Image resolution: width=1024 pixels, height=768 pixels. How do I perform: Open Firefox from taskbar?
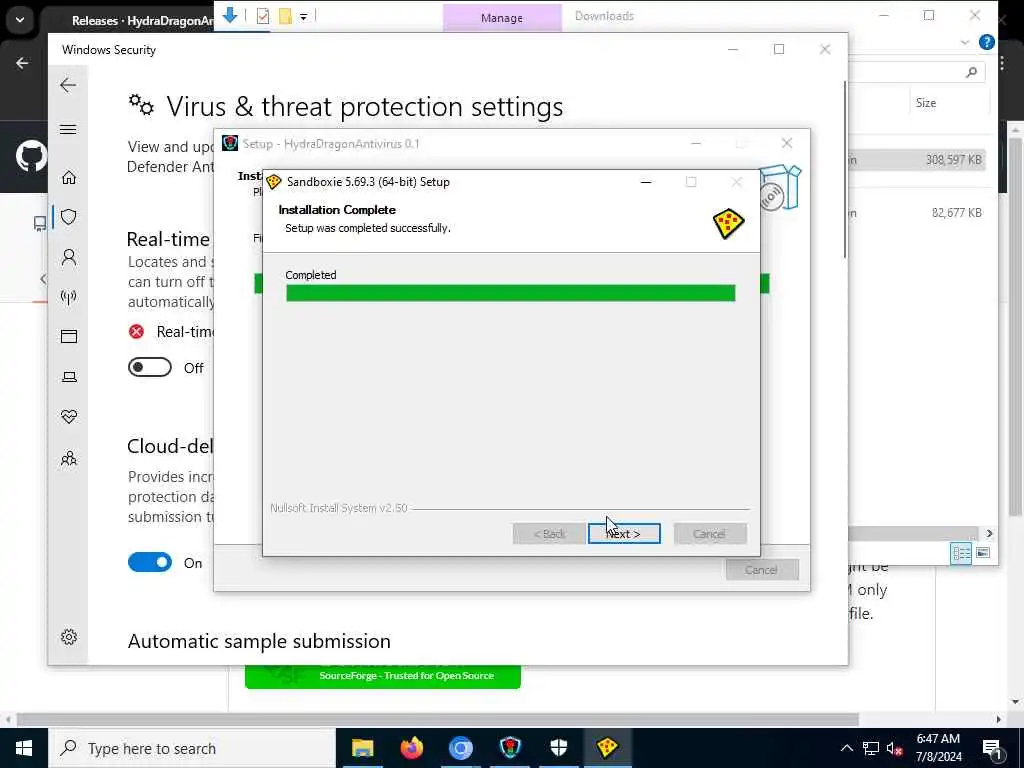coord(411,748)
